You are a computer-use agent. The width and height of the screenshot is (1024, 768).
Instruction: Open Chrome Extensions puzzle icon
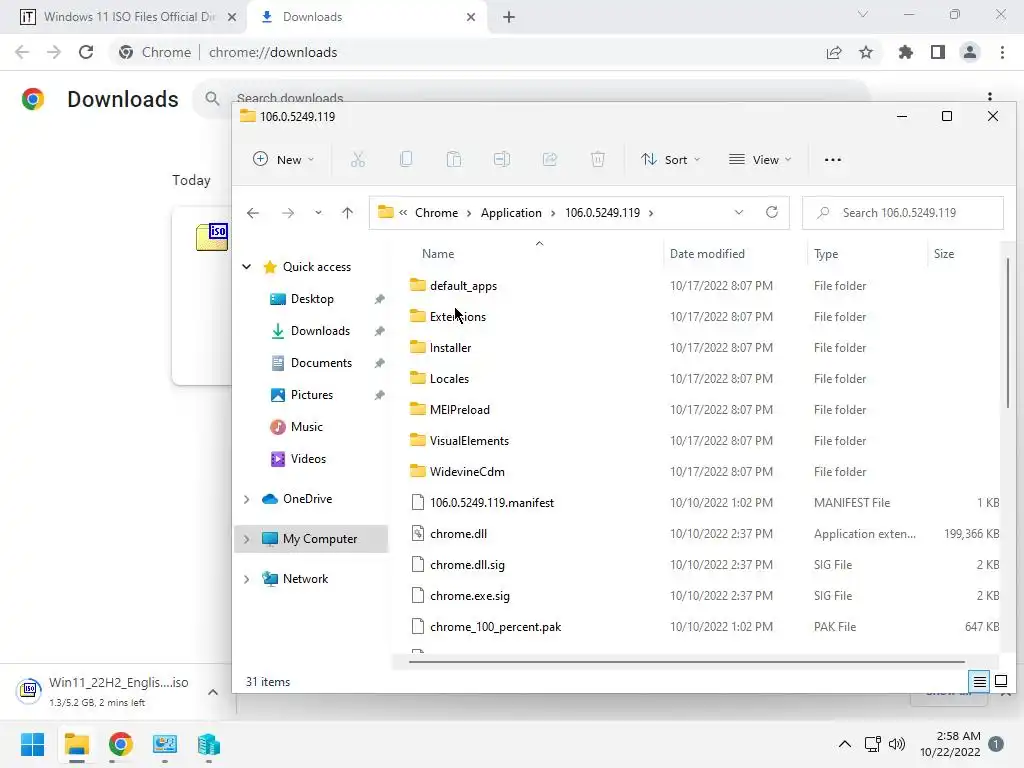pyautogui.click(x=906, y=52)
